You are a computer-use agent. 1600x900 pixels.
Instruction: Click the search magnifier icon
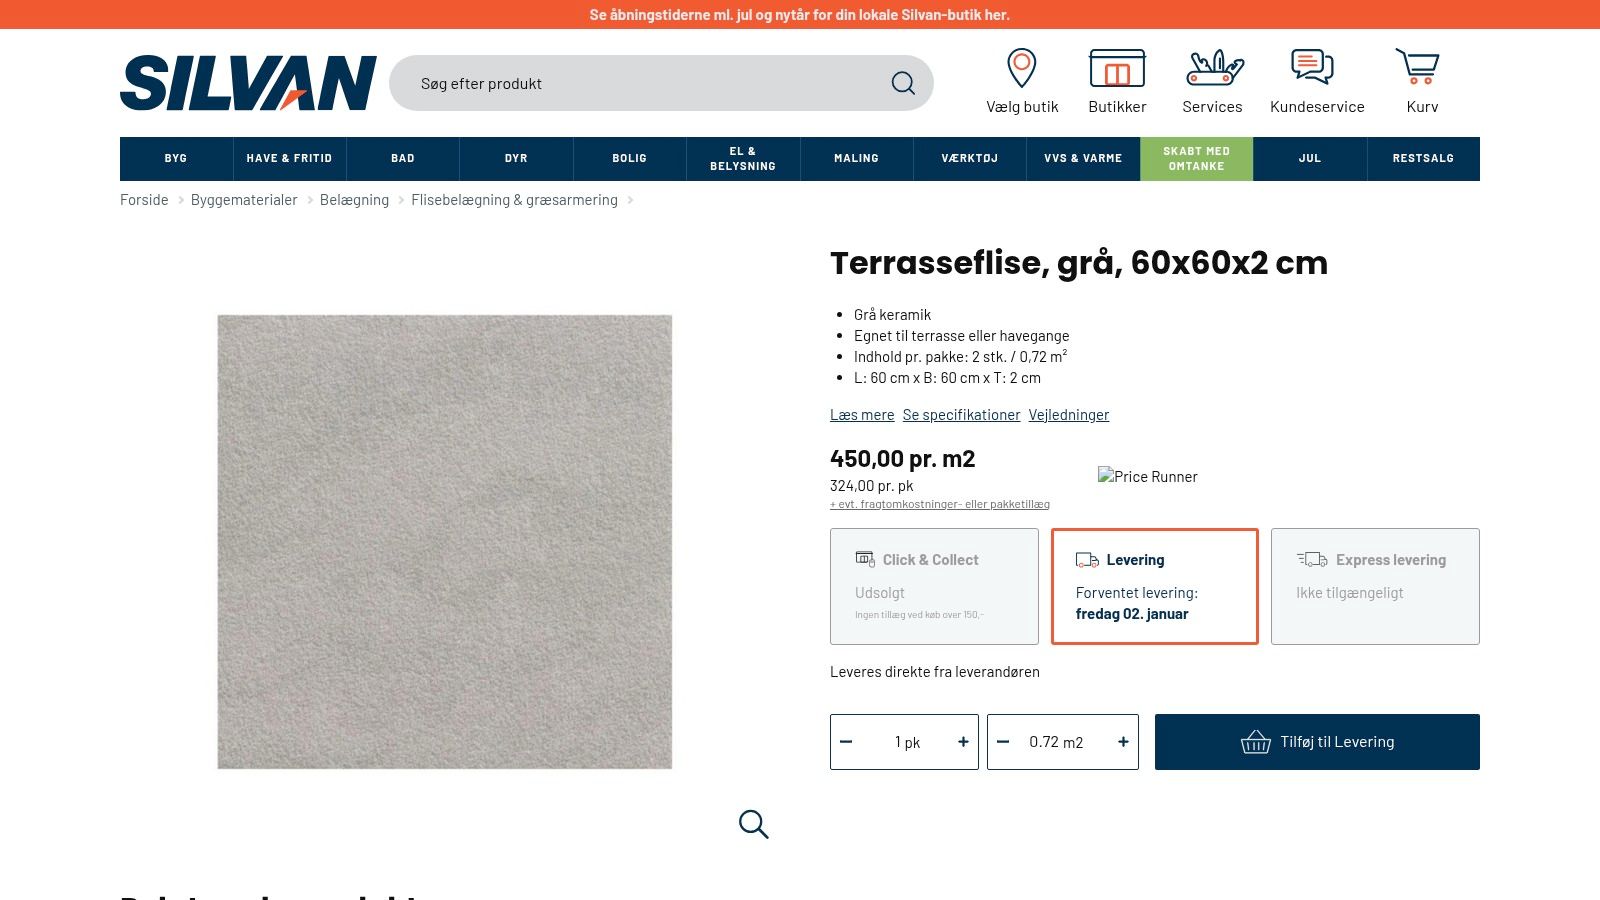(x=903, y=83)
